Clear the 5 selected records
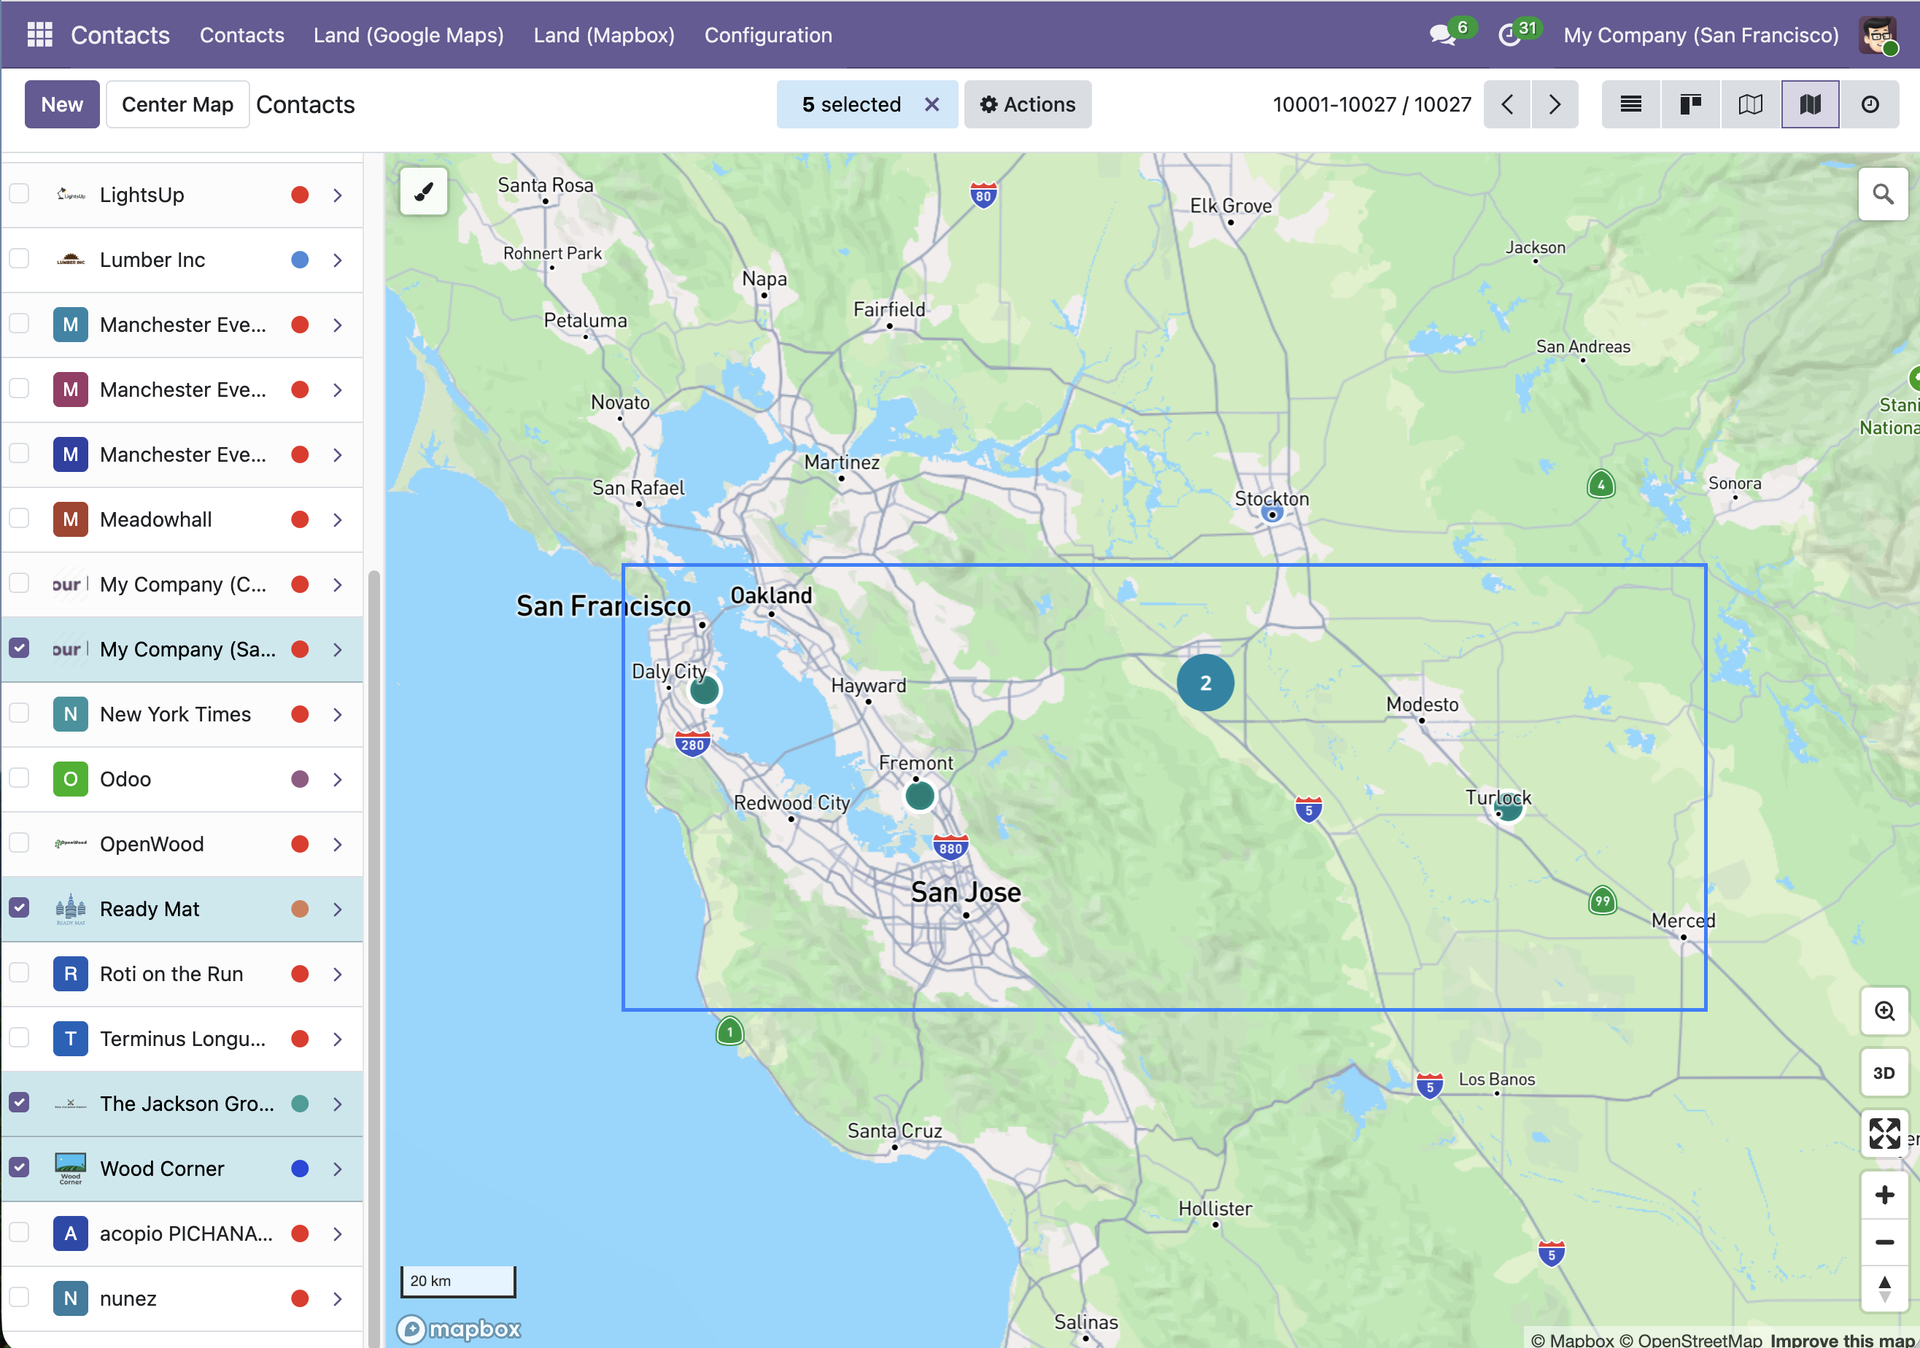Viewport: 1920px width, 1348px height. click(x=932, y=104)
